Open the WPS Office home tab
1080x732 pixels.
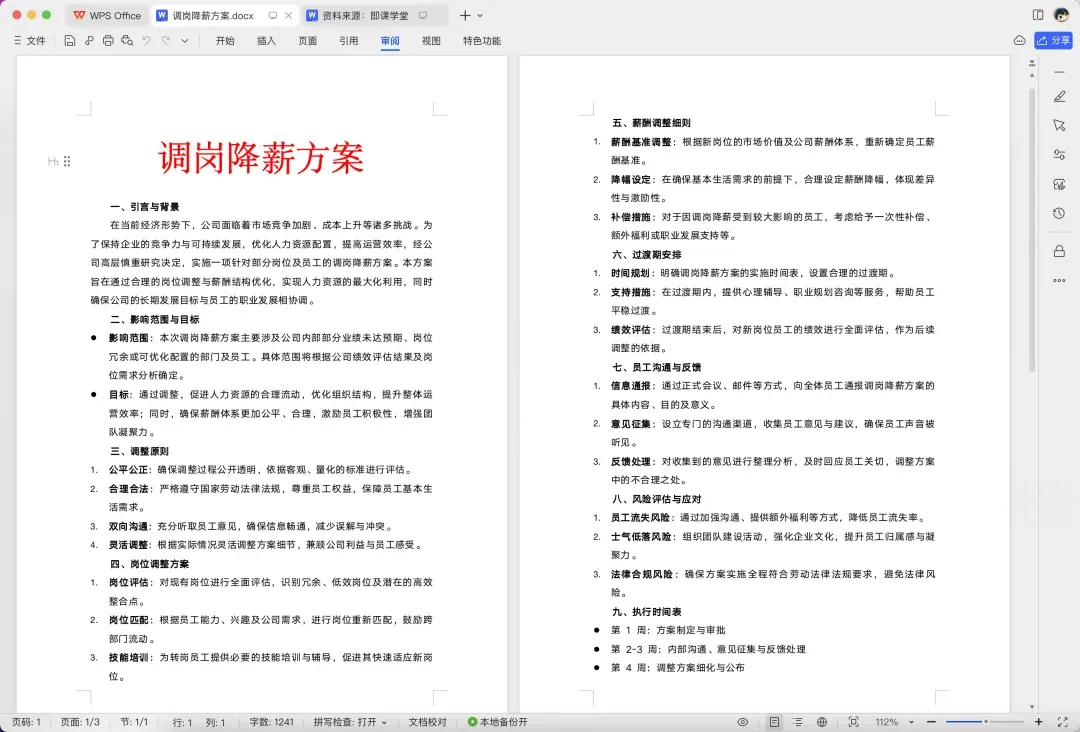tap(107, 15)
